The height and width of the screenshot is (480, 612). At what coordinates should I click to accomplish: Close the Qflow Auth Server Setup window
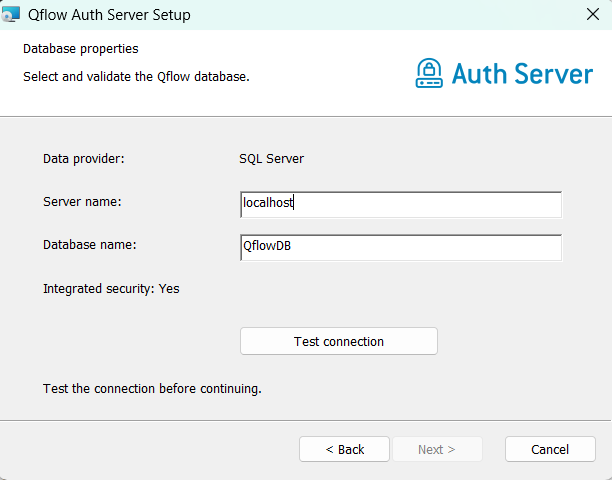click(592, 14)
